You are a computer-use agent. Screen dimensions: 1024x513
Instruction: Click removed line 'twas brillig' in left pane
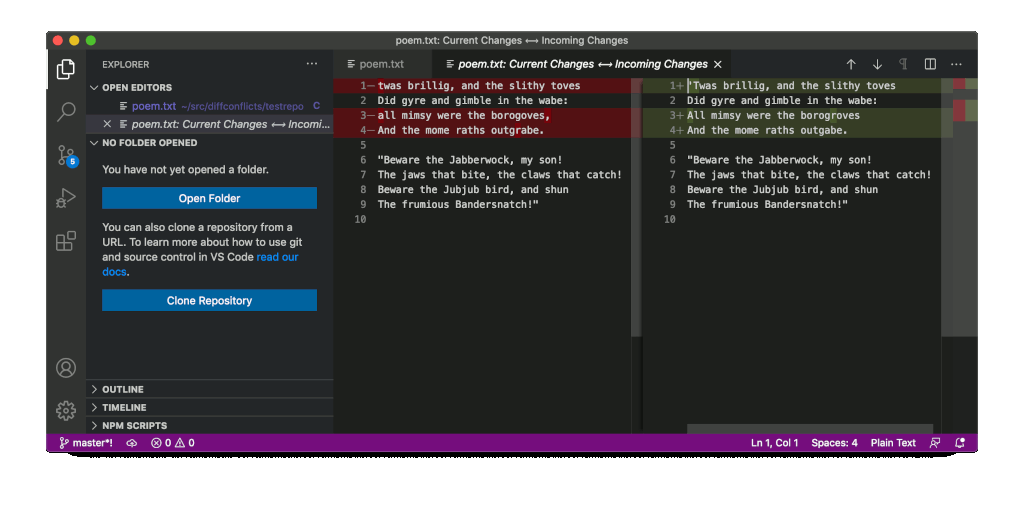[479, 86]
